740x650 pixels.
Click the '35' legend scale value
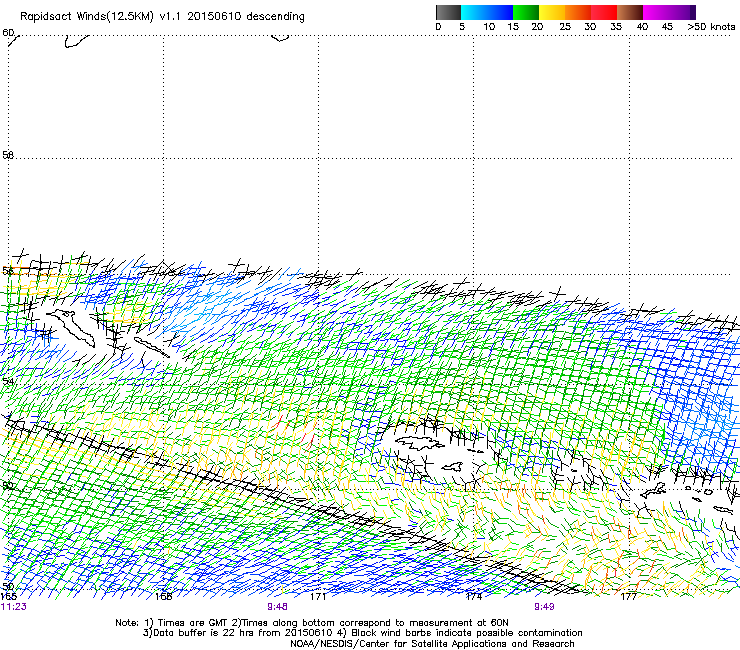[x=616, y=27]
